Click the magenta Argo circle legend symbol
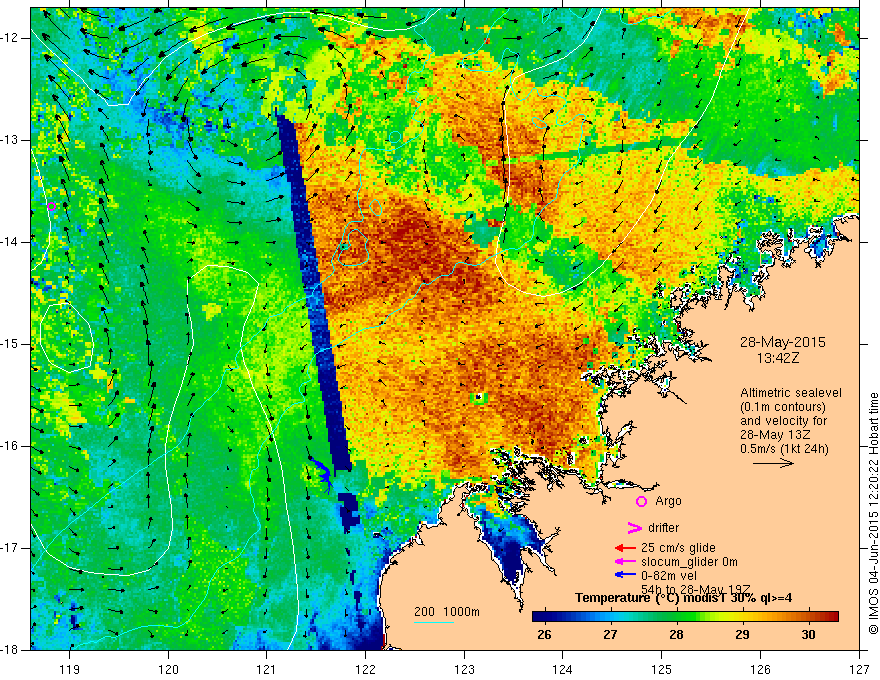The height and width of the screenshot is (680, 880). pyautogui.click(x=641, y=501)
